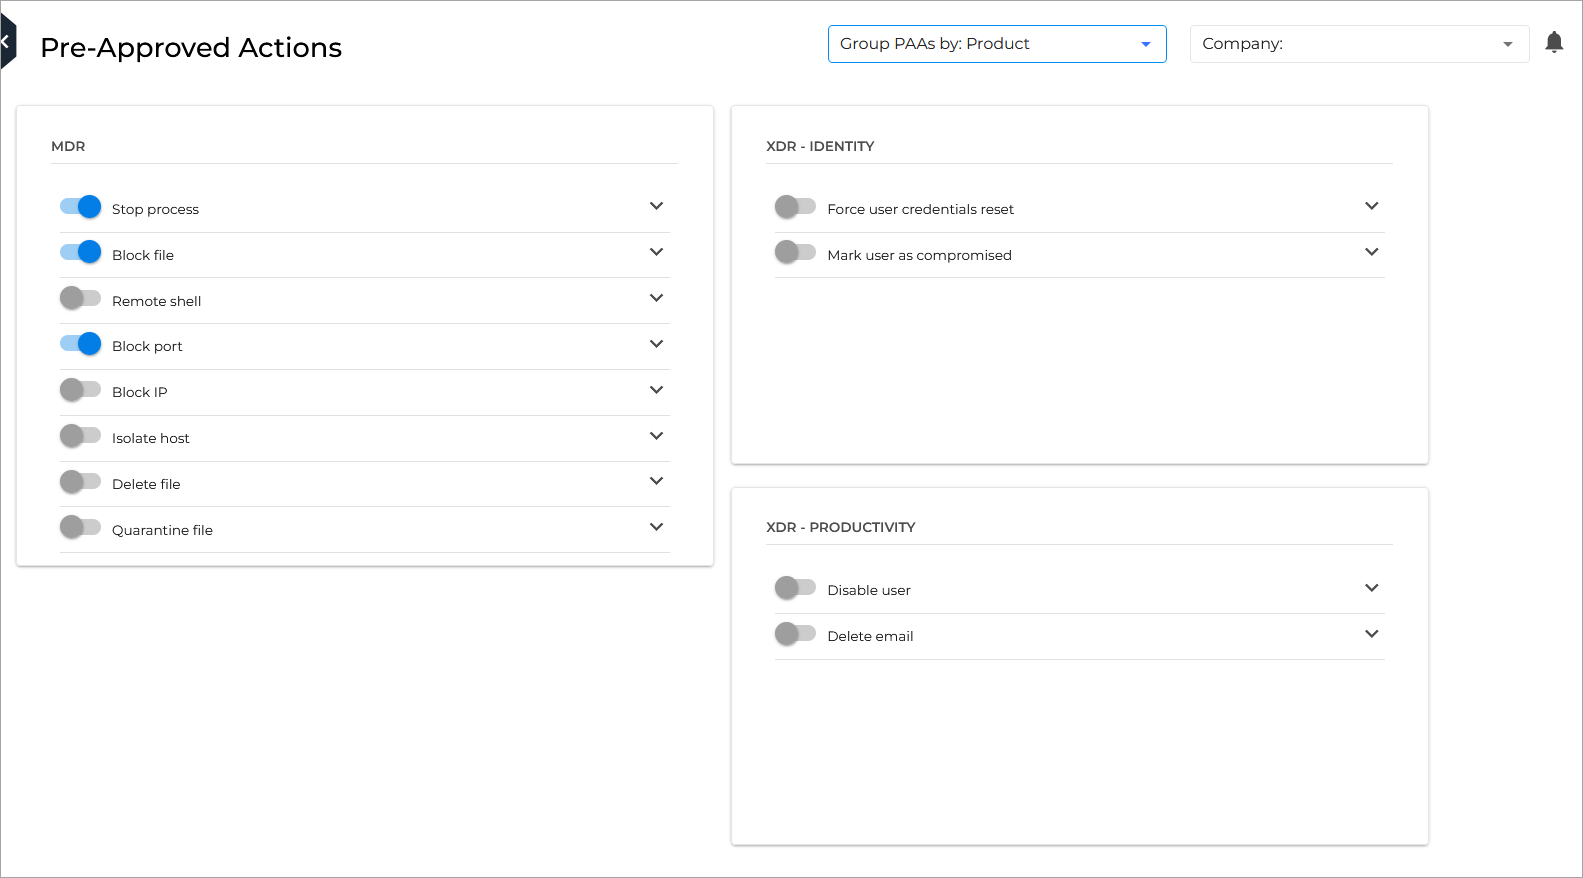Enable Force user credentials reset toggle
The width and height of the screenshot is (1583, 878).
(795, 207)
